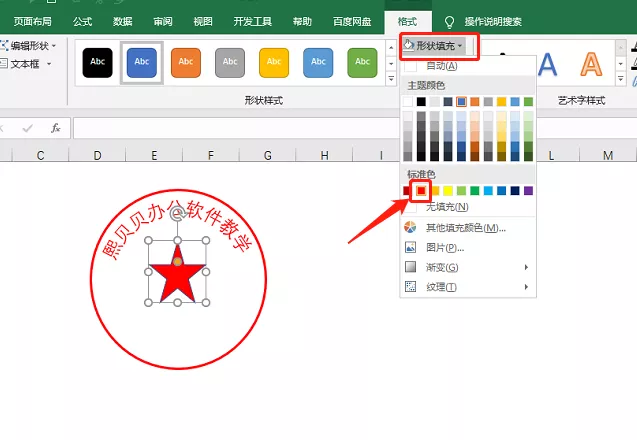Pick the dark red standard color
Viewport: 637px width, 440px height.
(407, 191)
